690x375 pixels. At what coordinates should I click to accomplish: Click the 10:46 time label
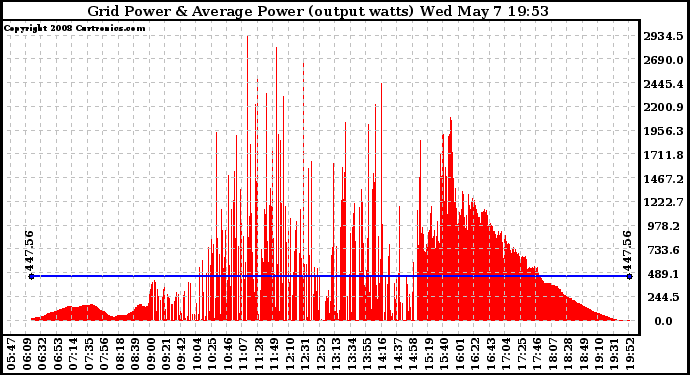tap(228, 354)
